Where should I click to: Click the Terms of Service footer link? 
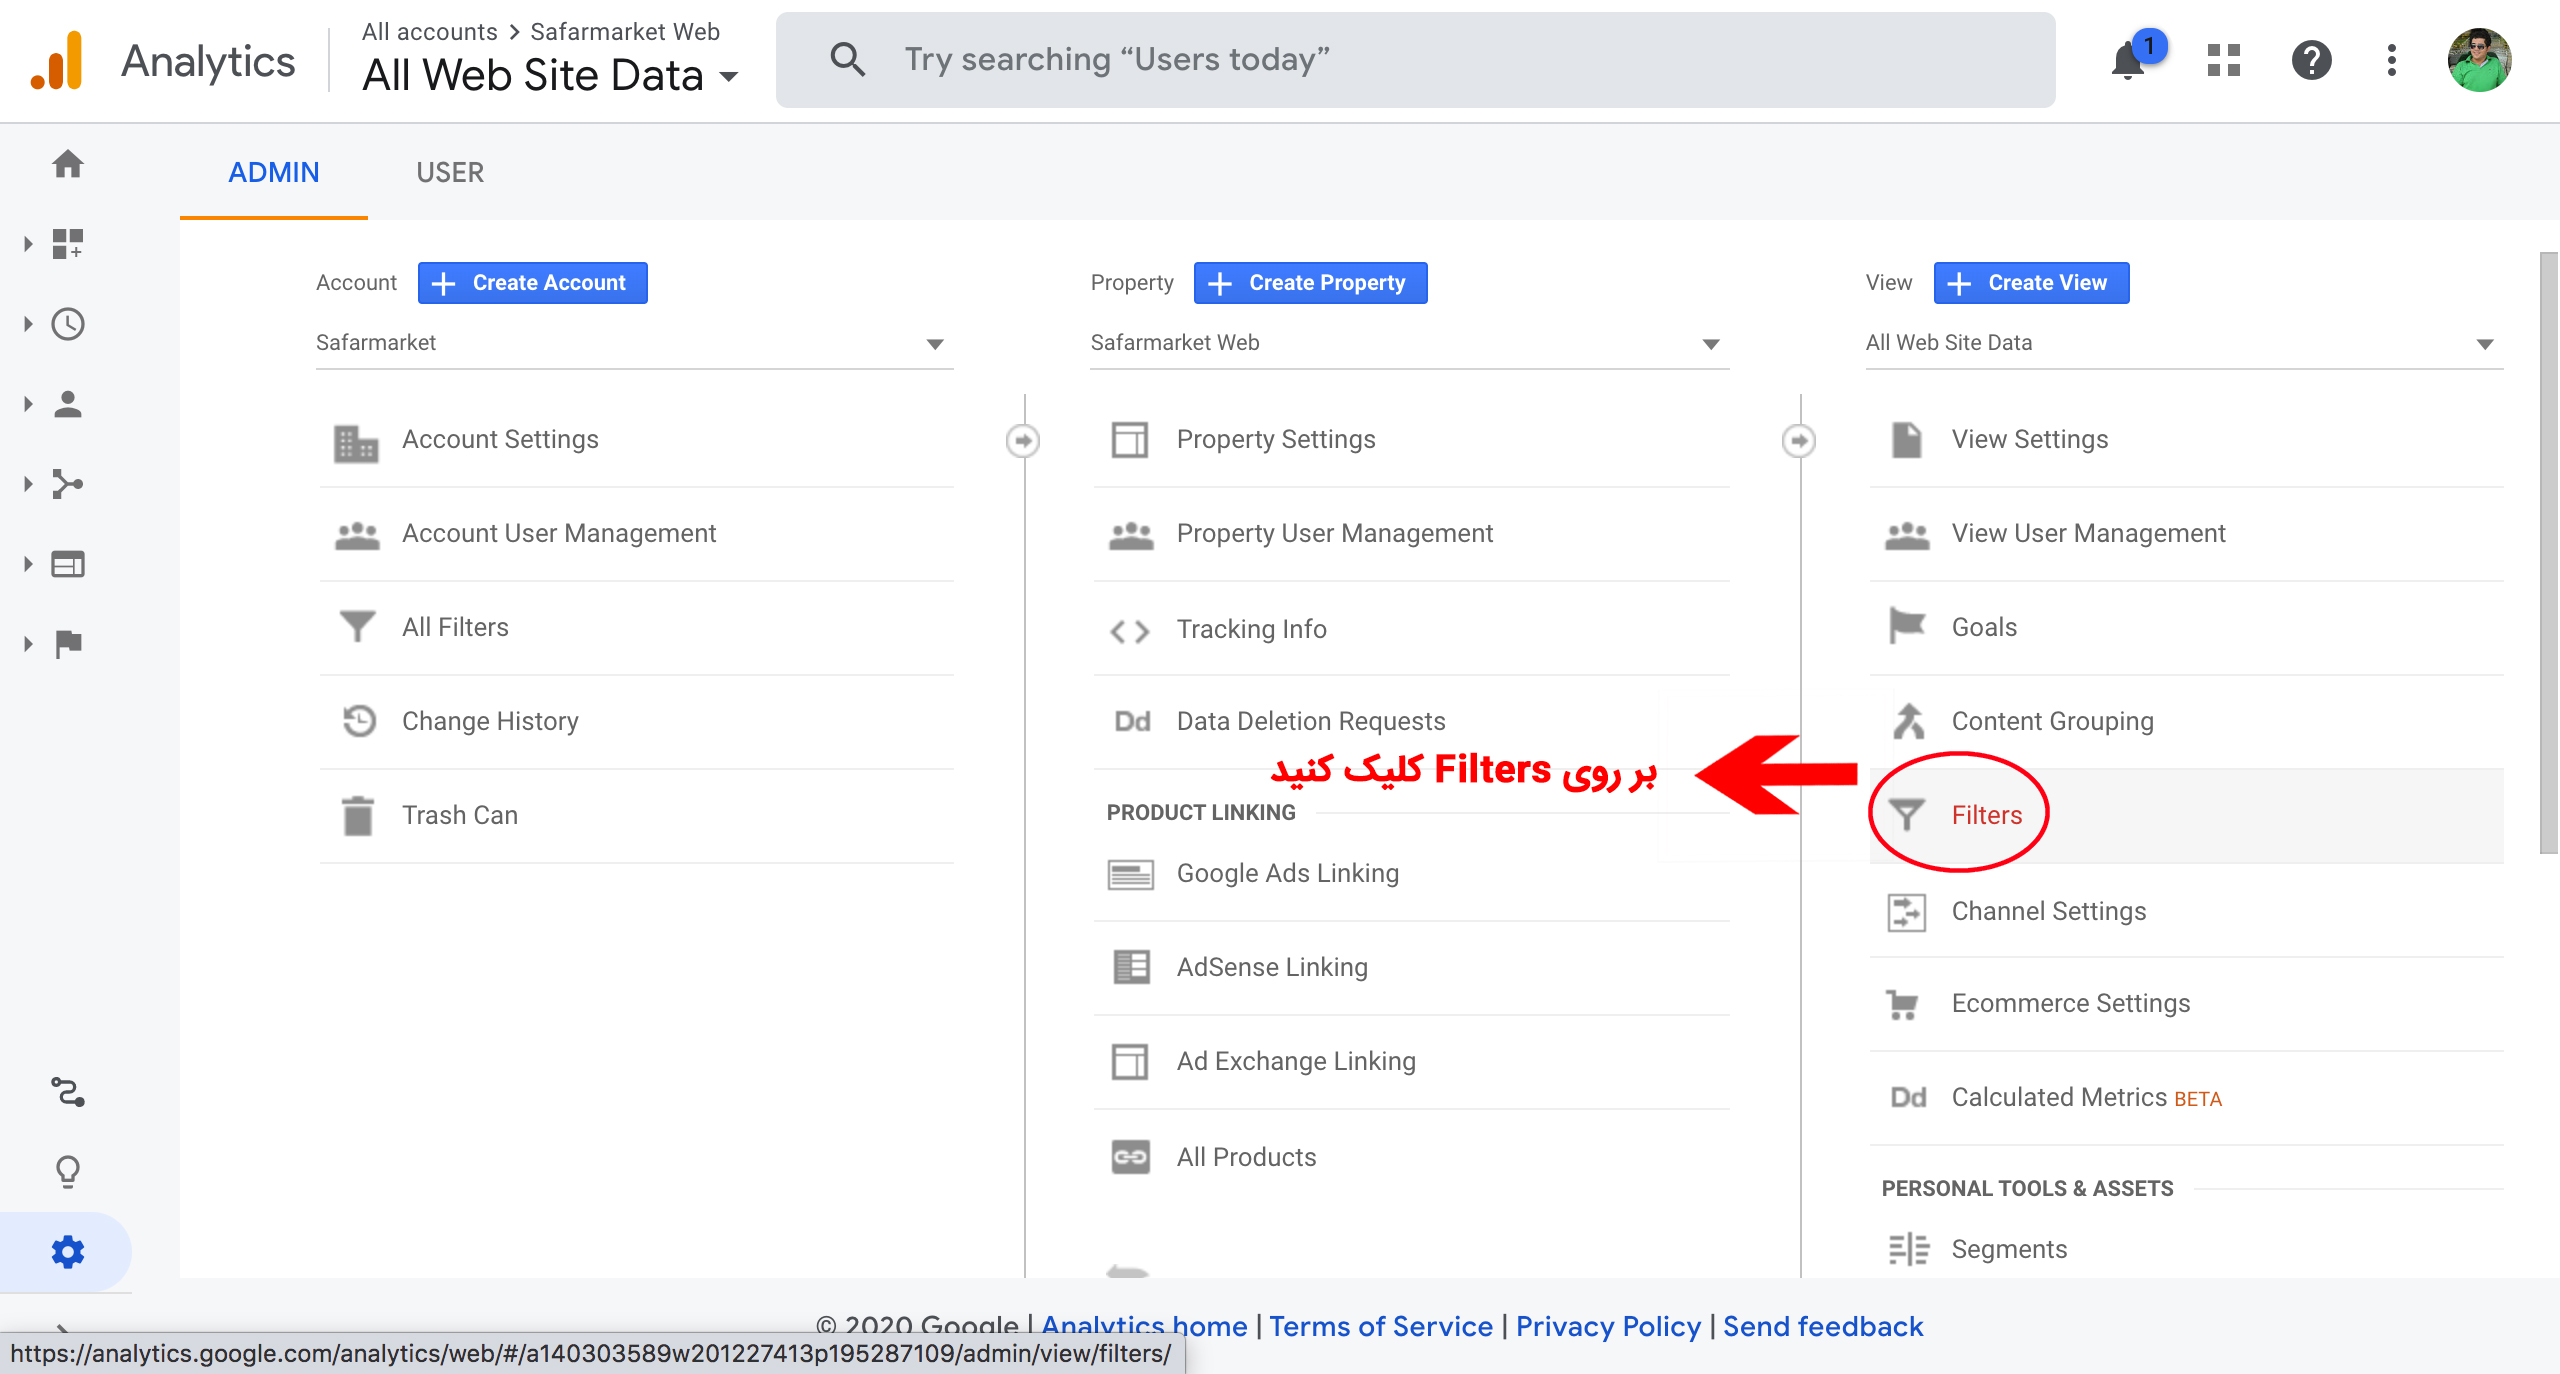(1381, 1326)
